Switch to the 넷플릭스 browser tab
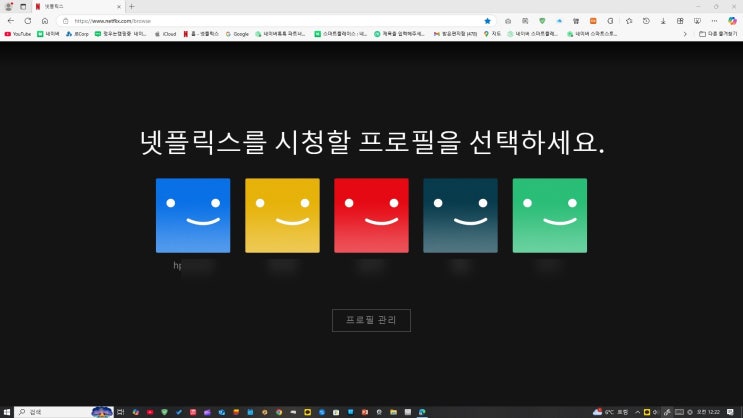The width and height of the screenshot is (743, 418). (78, 7)
